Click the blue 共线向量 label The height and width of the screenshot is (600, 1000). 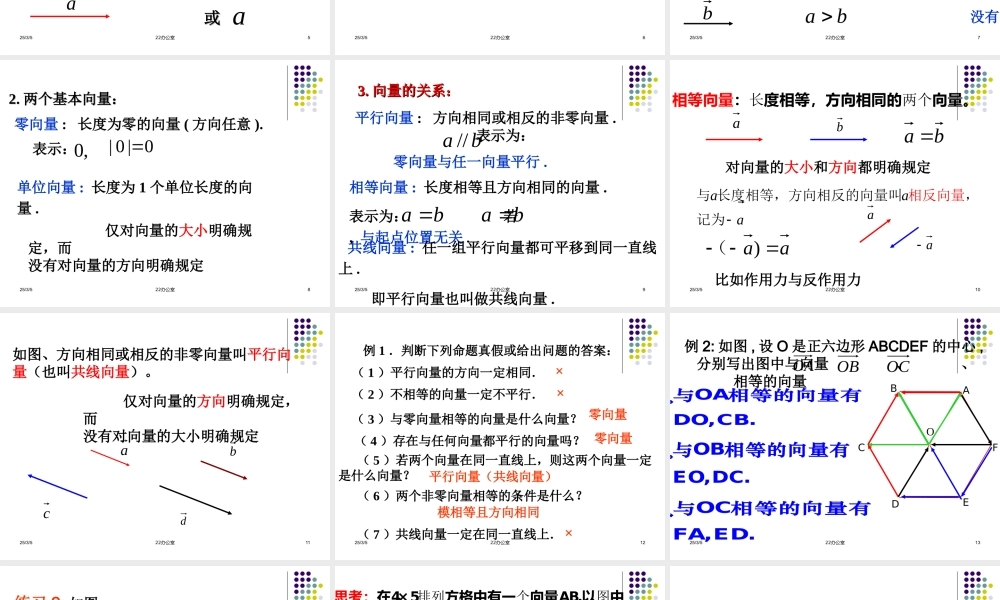point(377,247)
